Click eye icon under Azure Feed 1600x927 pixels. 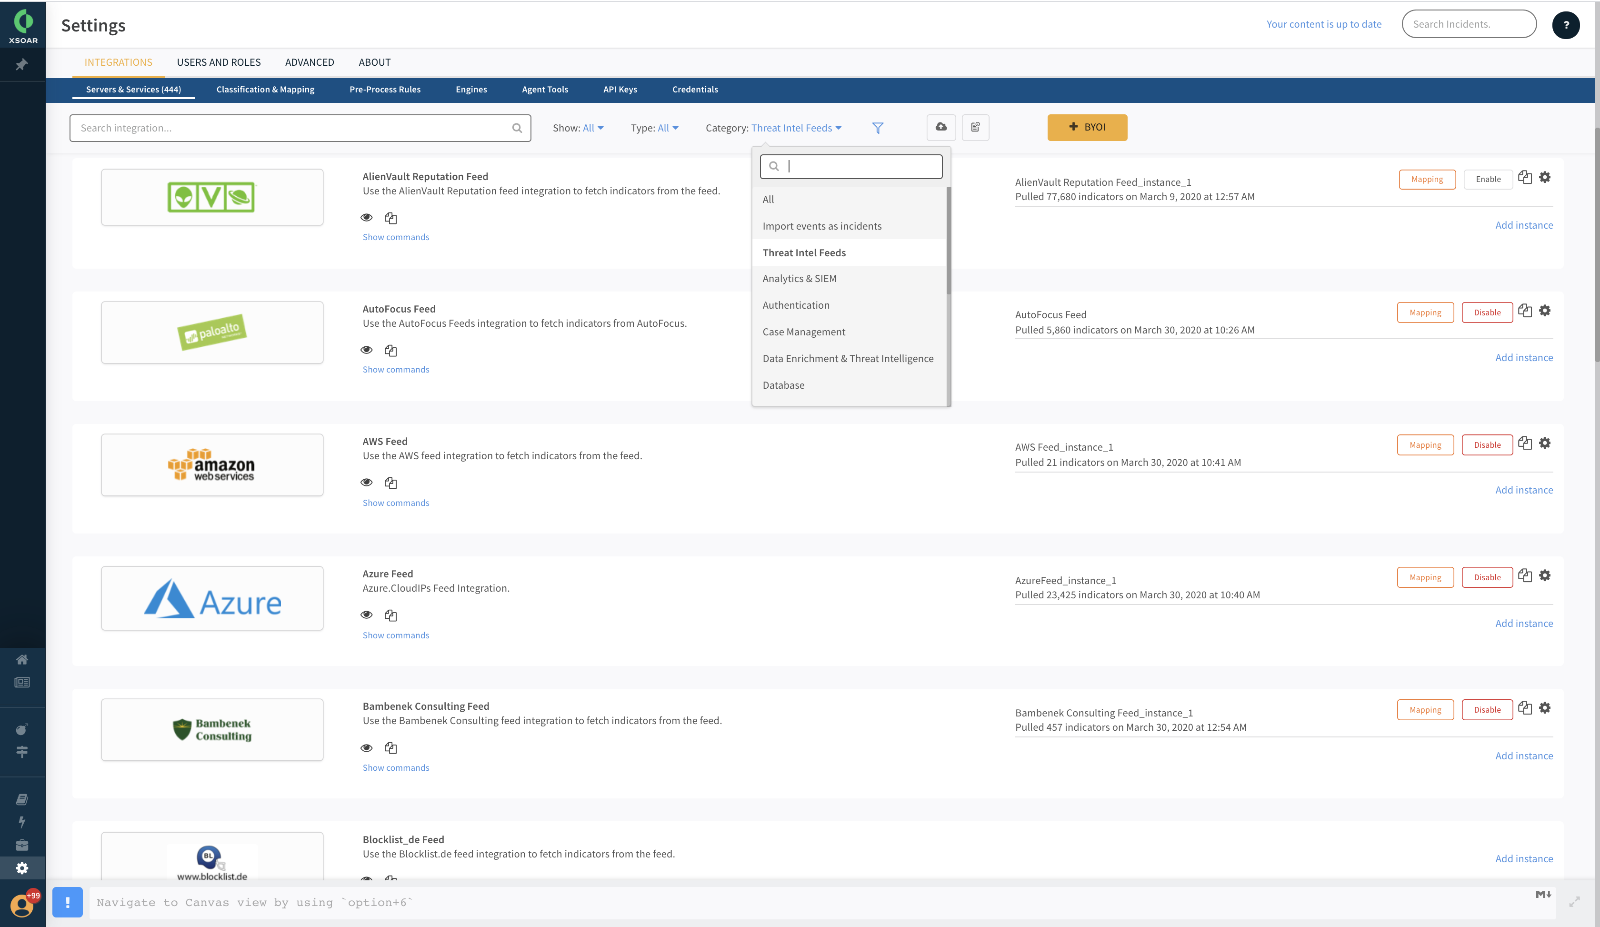click(367, 615)
